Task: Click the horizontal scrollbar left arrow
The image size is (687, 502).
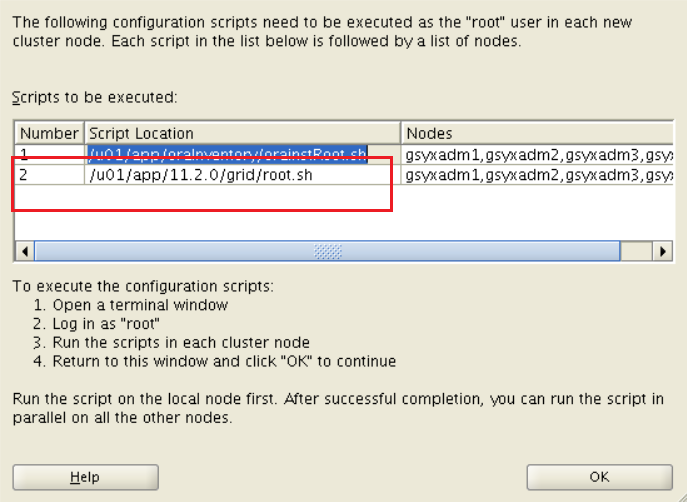Action: (25, 251)
